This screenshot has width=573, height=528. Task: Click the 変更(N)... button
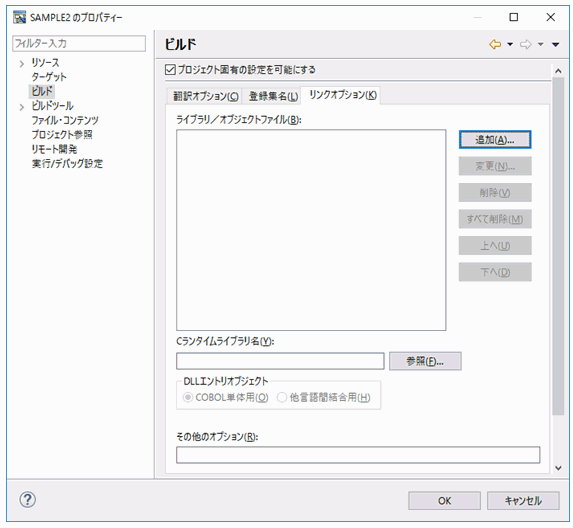coord(495,166)
